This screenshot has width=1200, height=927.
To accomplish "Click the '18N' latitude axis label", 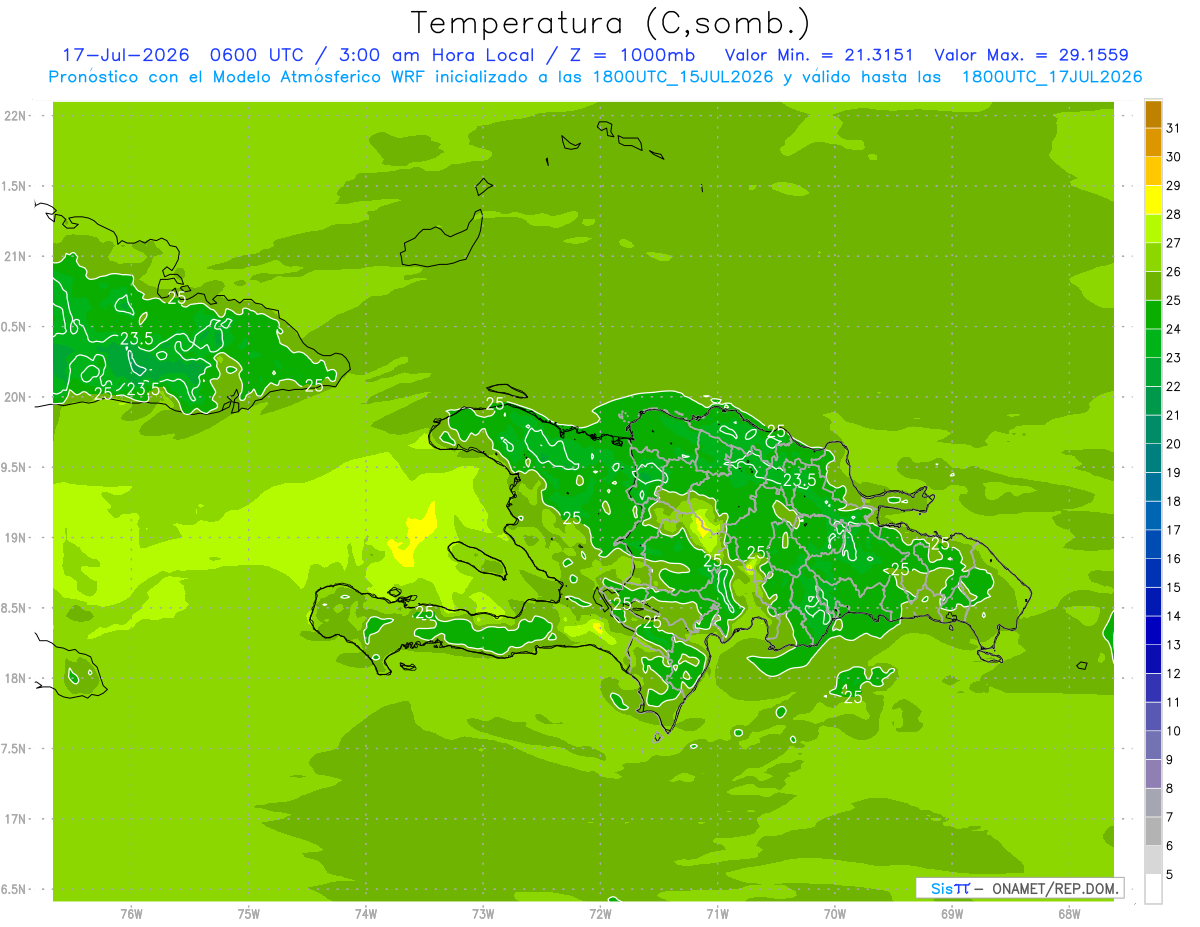I will pyautogui.click(x=15, y=679).
